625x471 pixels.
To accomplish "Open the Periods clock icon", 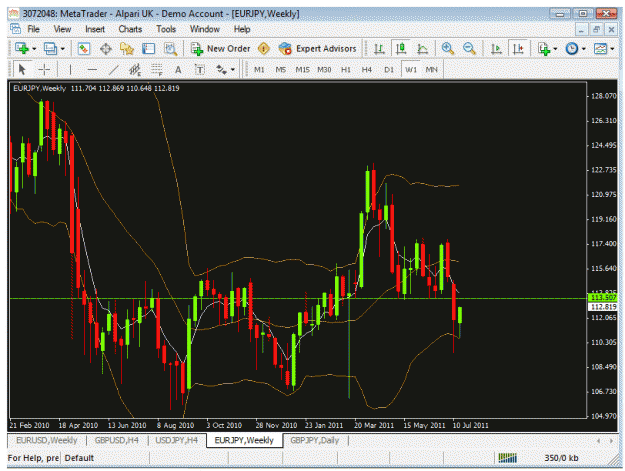I will point(572,49).
